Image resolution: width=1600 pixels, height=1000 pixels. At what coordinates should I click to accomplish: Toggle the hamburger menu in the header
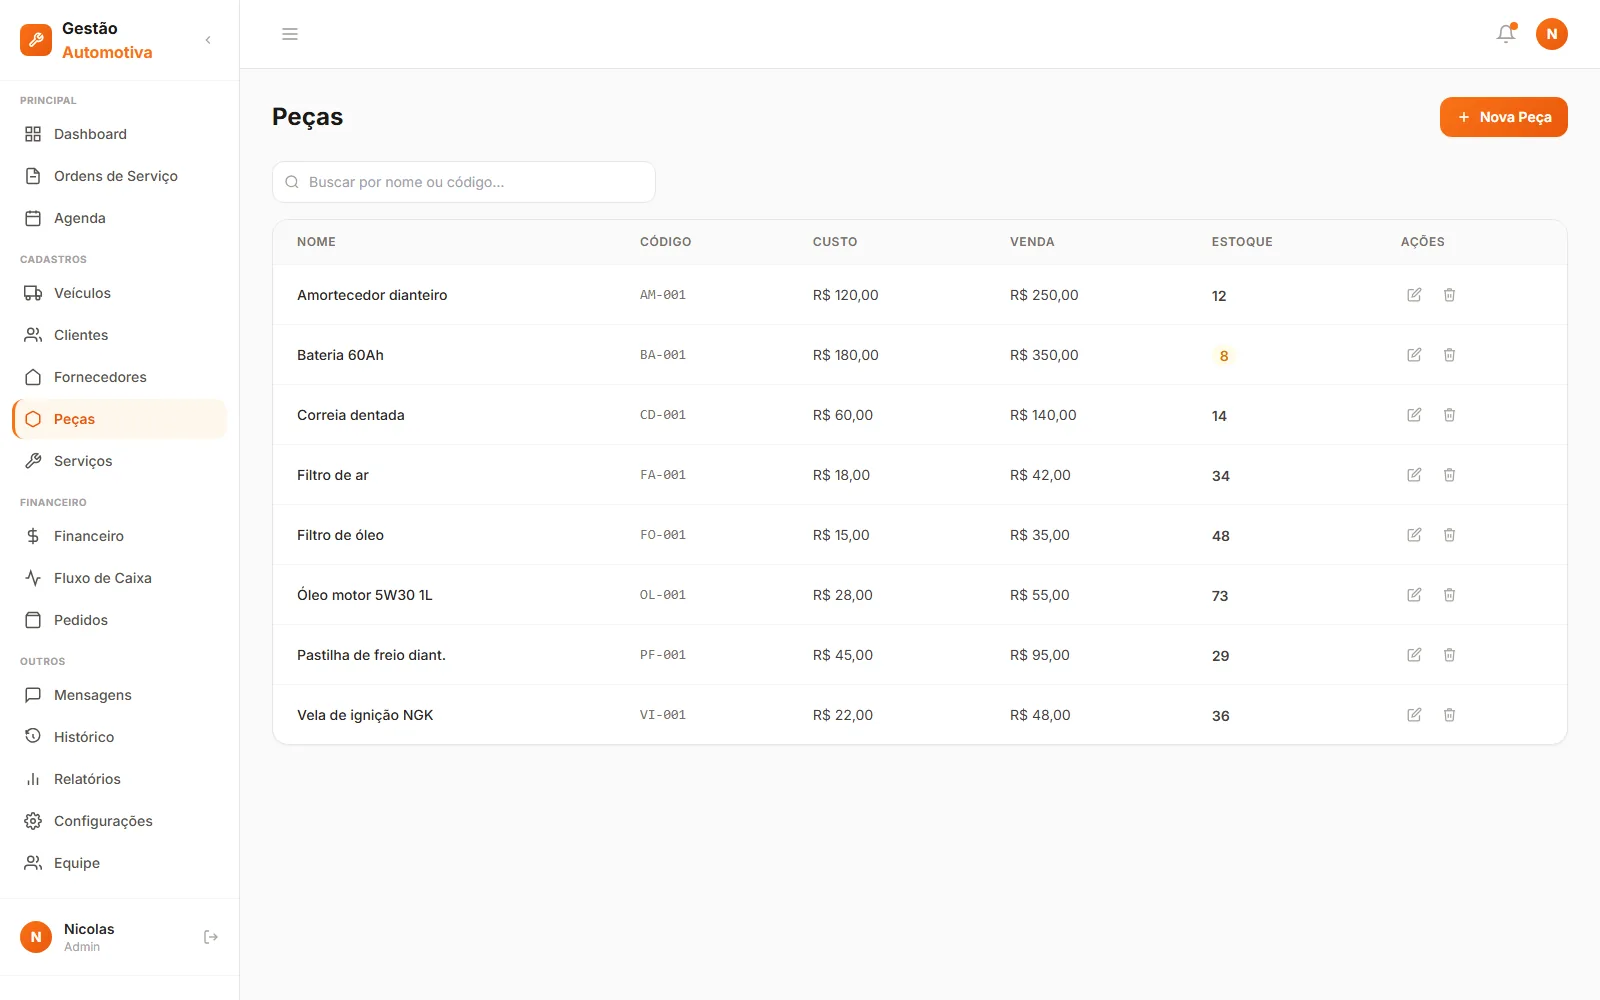(290, 34)
